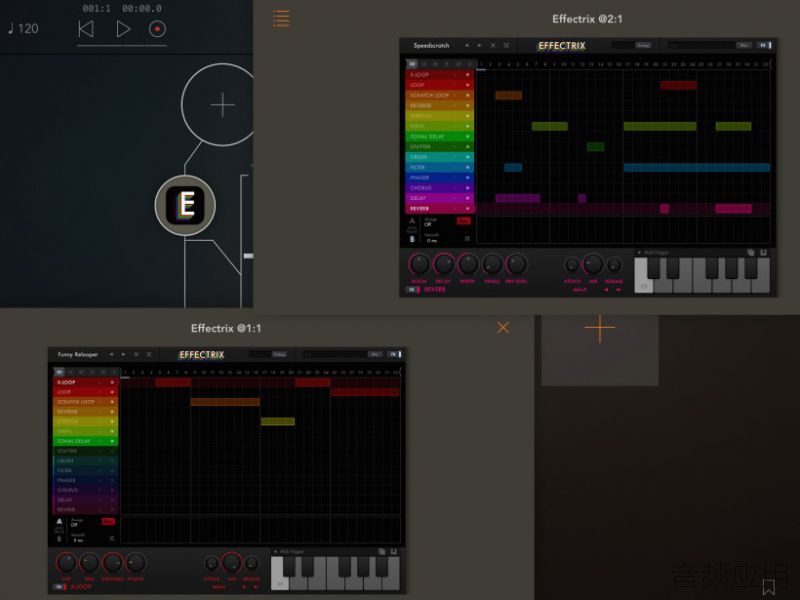
Task: Click the copy icon above the Effectrix @2:1 keyboard
Action: tap(751, 253)
